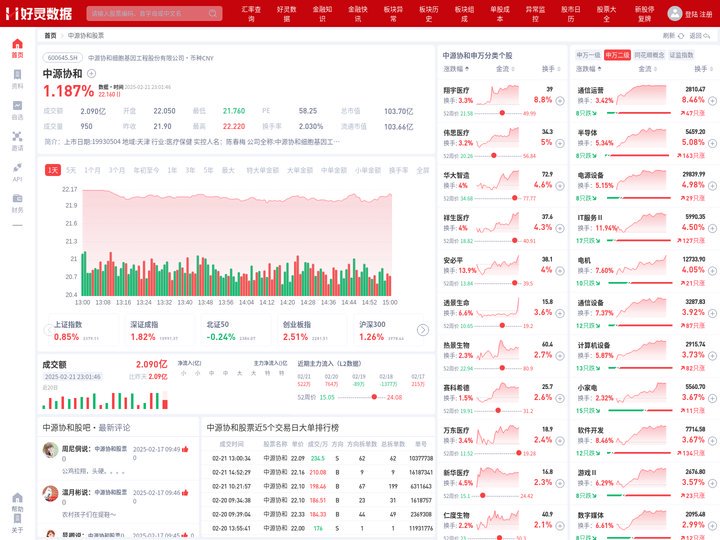Click 通信运营 rise-fall ratio bar
720x540 pixels.
pyautogui.click(x=639, y=113)
